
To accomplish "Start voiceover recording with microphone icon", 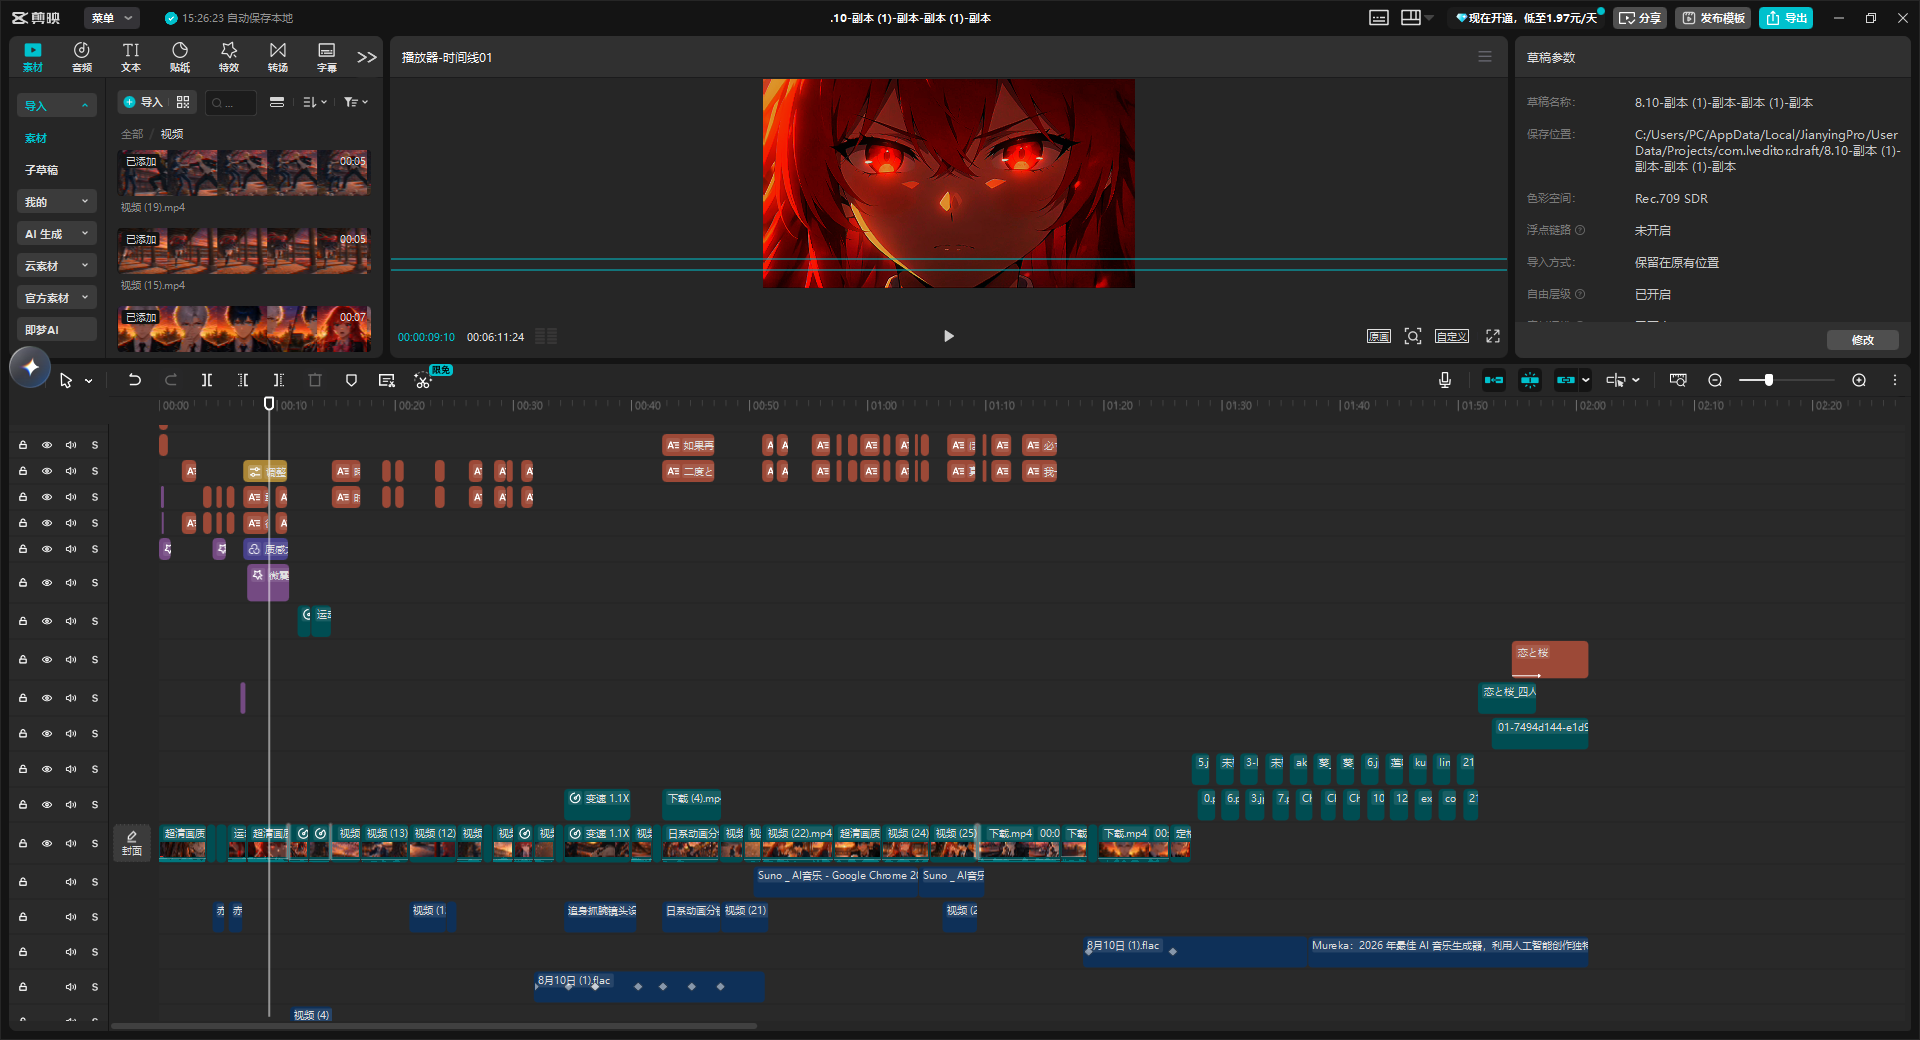I will point(1445,380).
